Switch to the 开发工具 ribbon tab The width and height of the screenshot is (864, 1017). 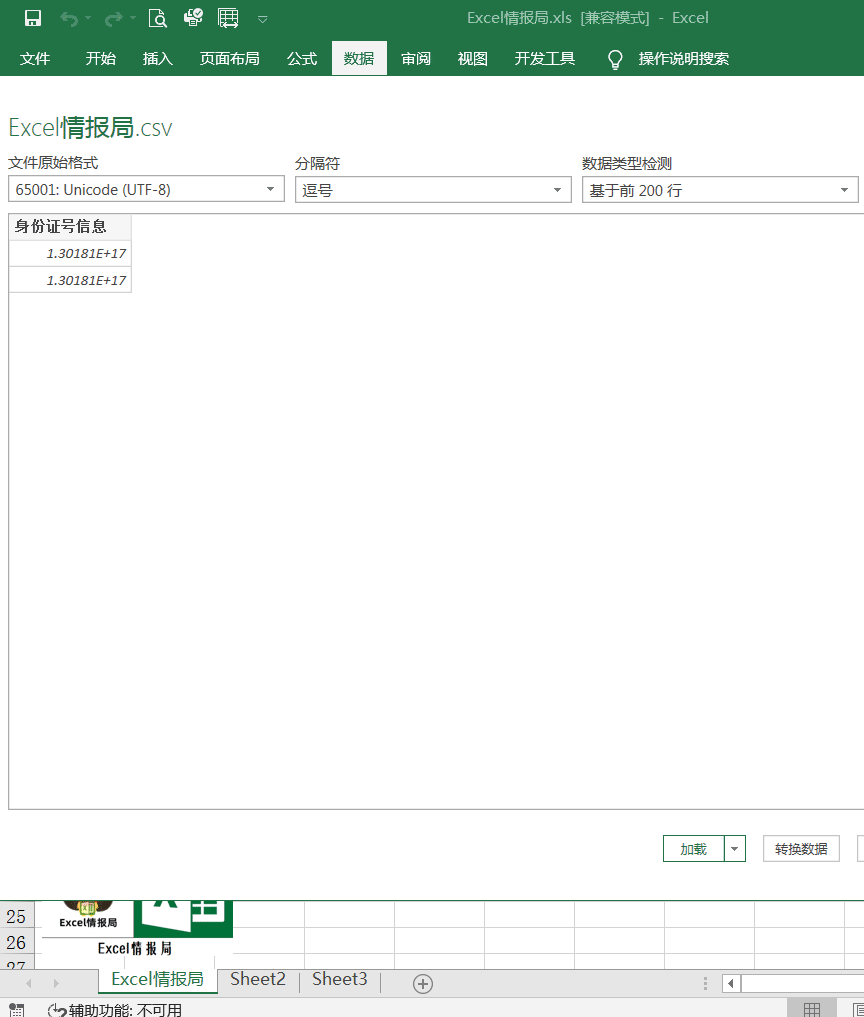(545, 58)
